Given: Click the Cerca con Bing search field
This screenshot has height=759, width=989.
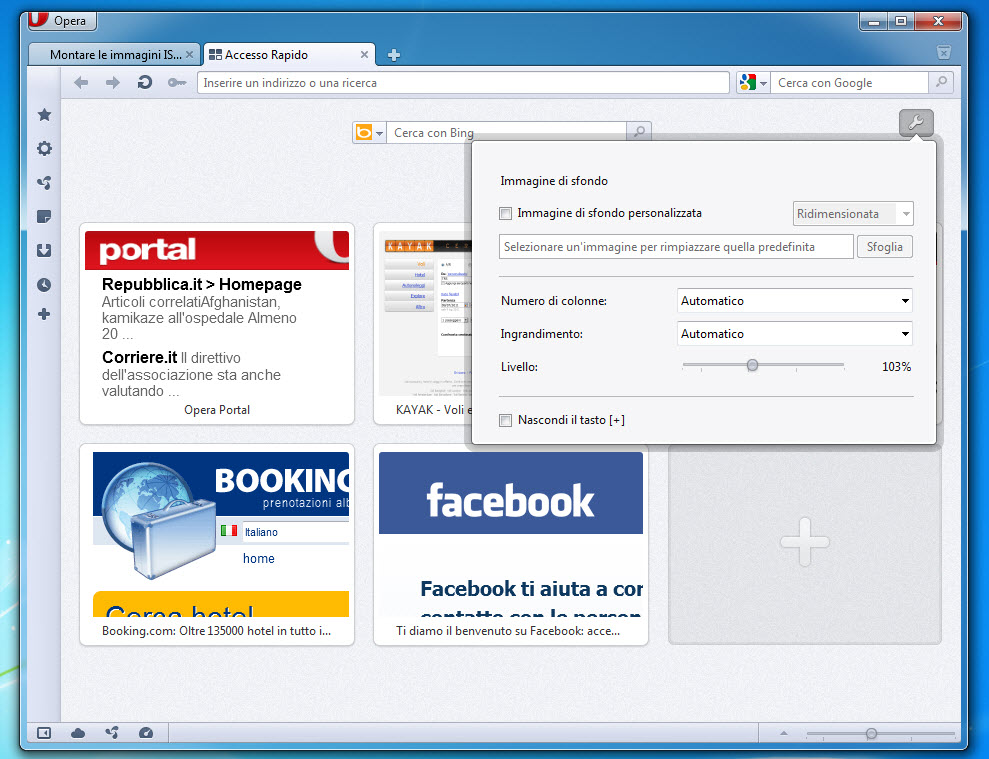Looking at the screenshot, I should coord(506,132).
